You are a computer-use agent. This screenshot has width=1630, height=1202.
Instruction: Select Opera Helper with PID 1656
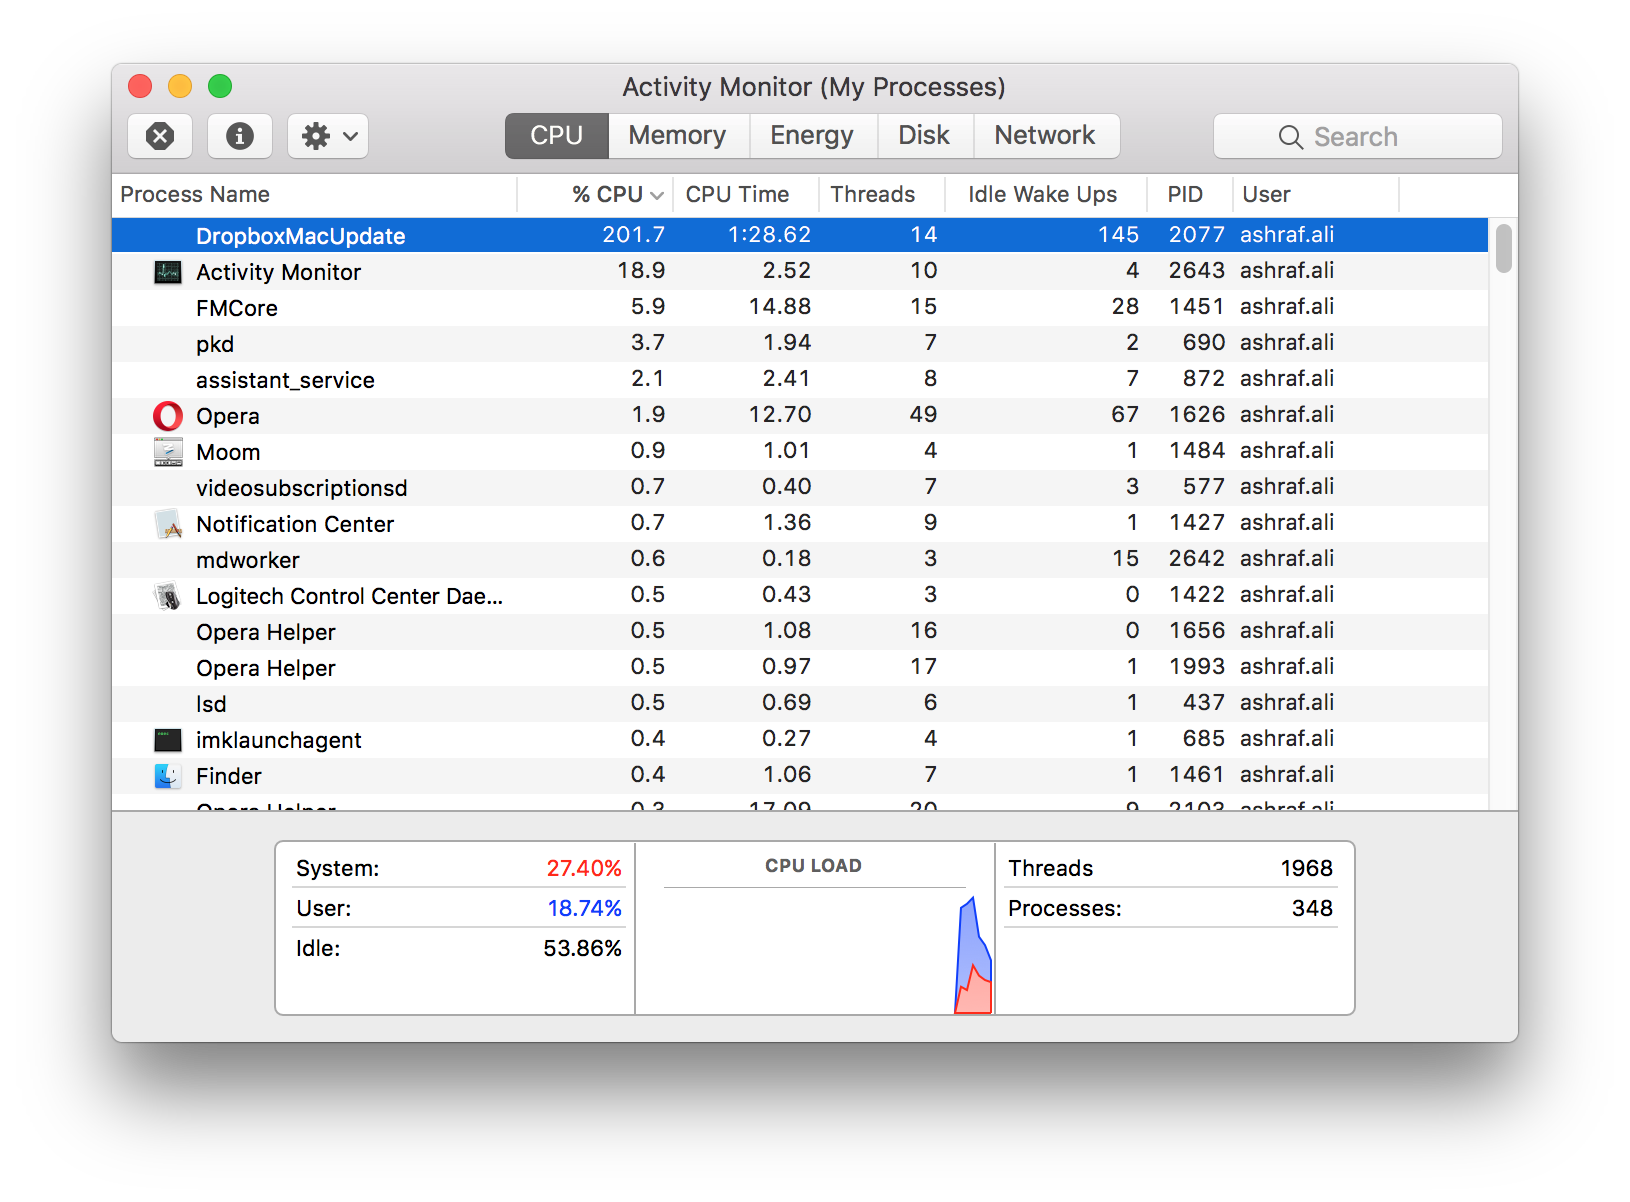click(800, 631)
